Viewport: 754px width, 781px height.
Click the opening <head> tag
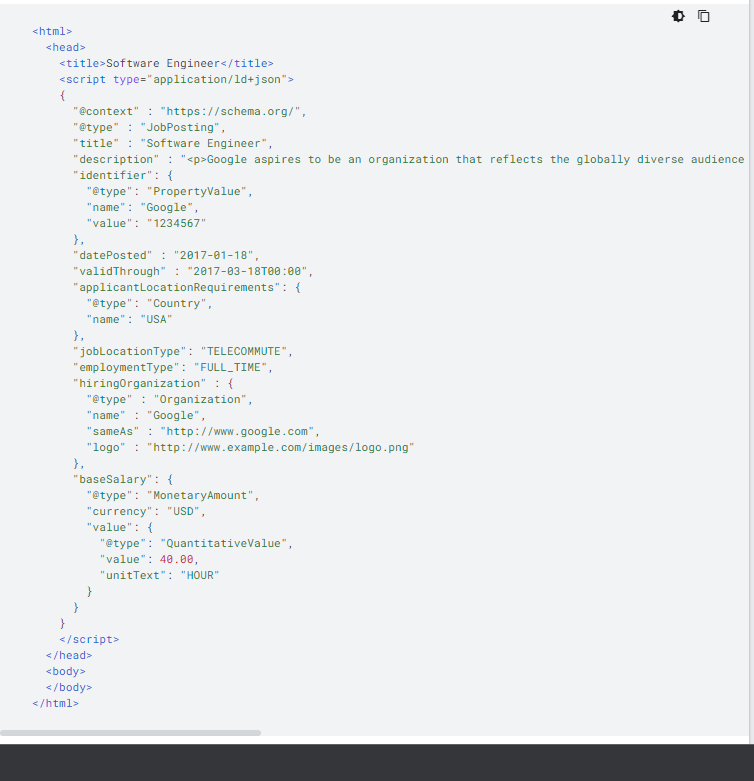click(66, 47)
